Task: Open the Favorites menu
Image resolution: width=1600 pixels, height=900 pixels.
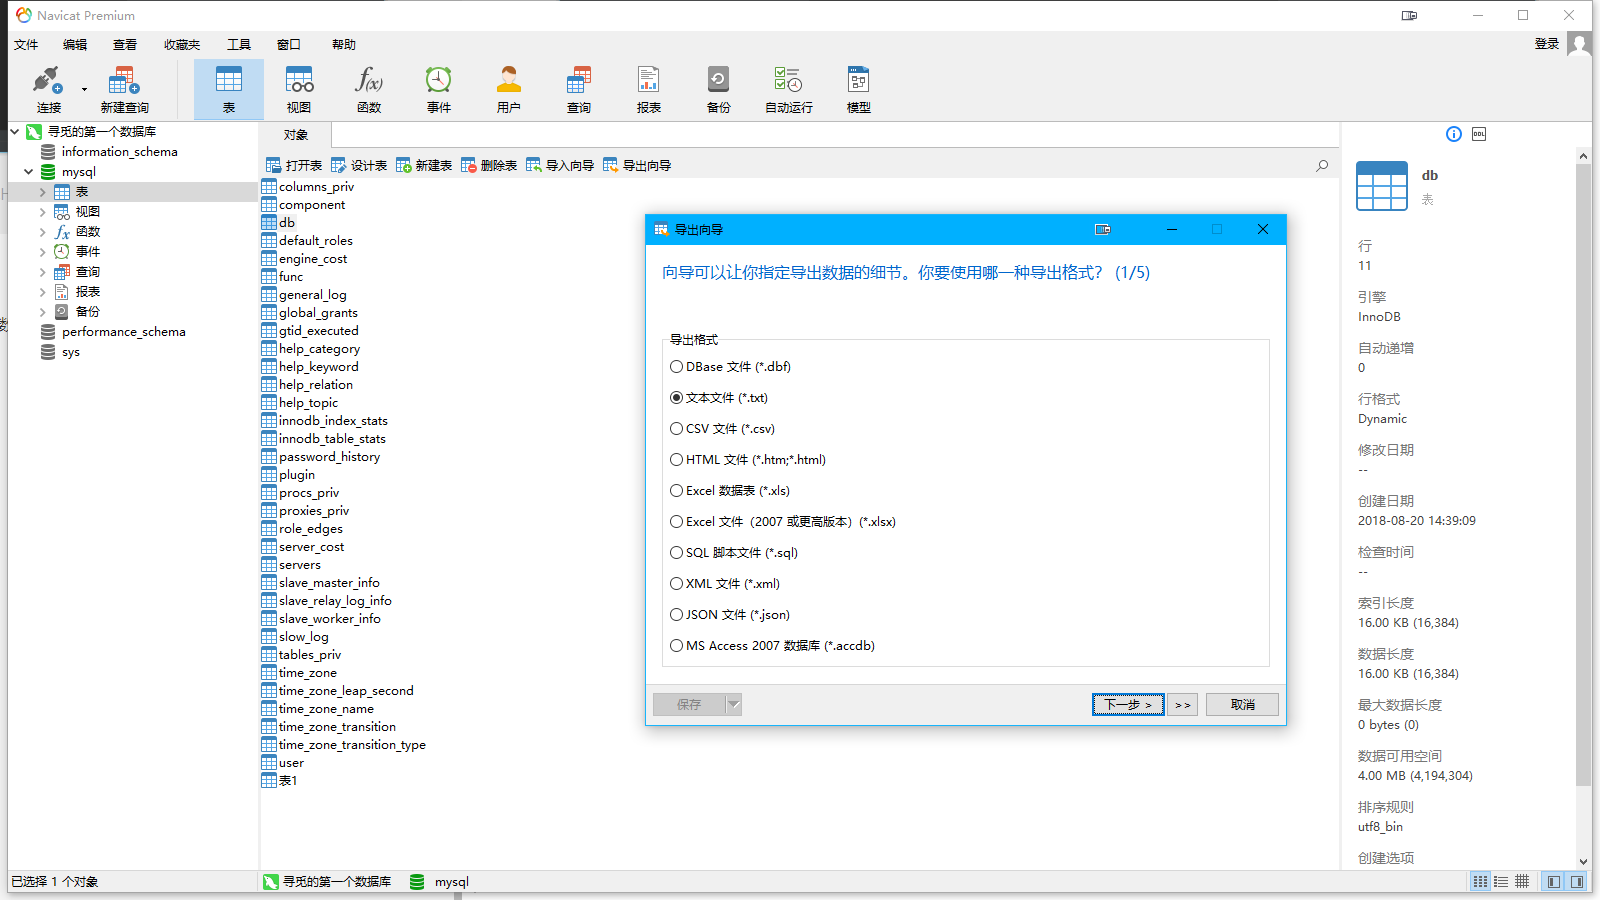Action: pos(182,44)
